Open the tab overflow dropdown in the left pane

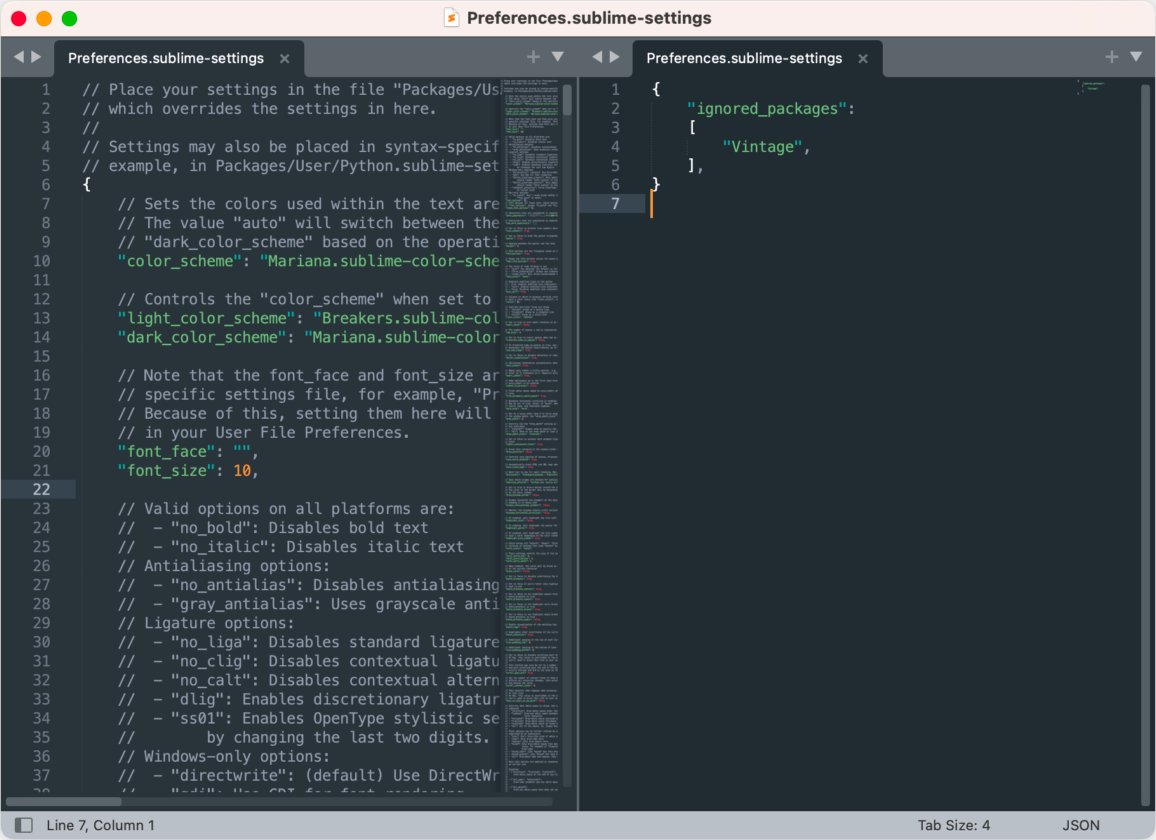click(557, 57)
